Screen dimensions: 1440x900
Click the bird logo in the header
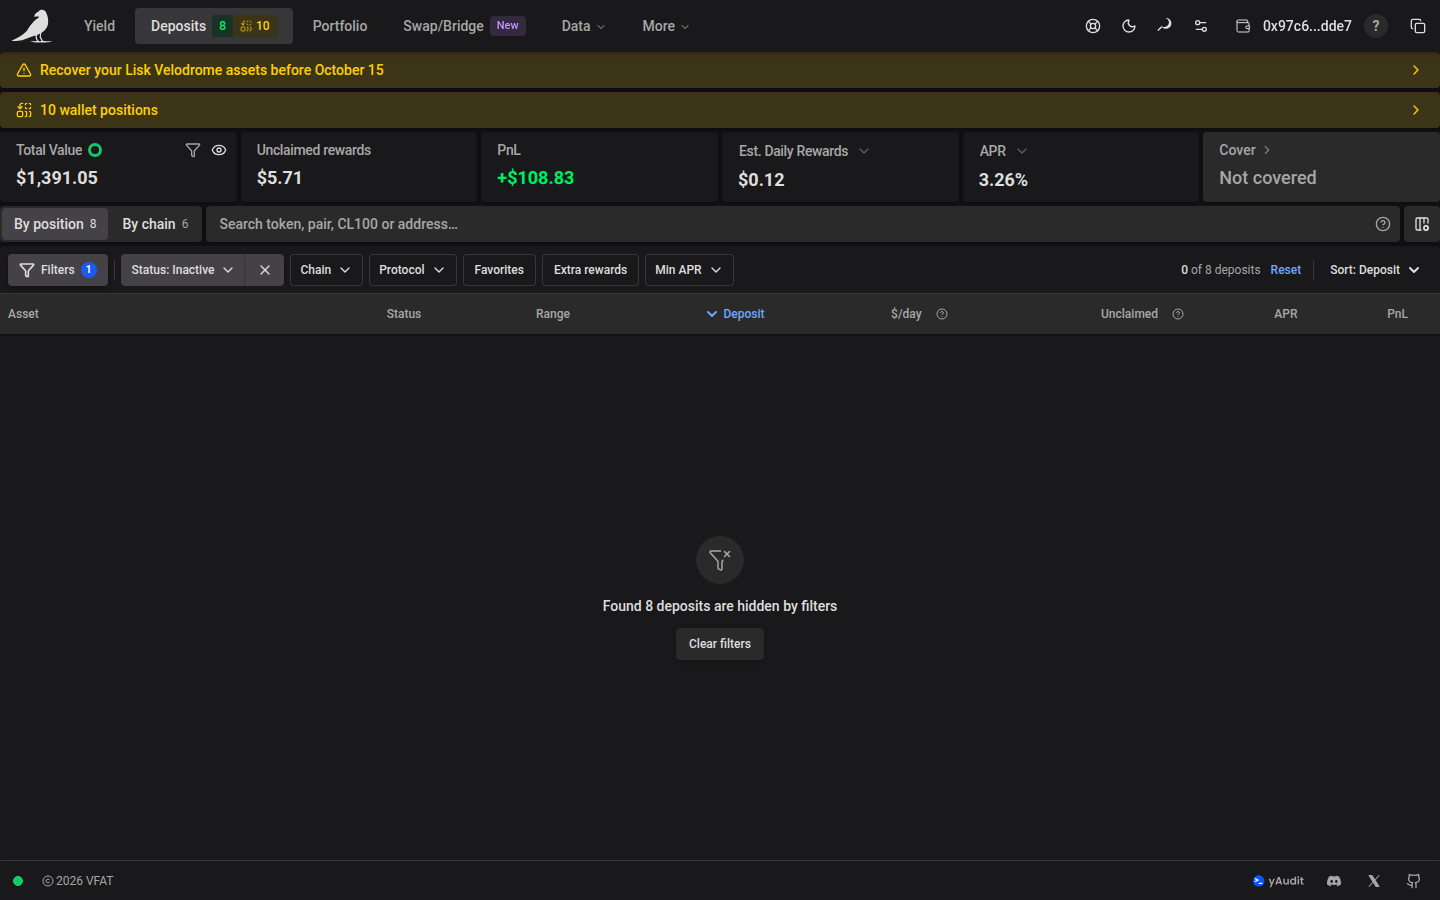32,26
